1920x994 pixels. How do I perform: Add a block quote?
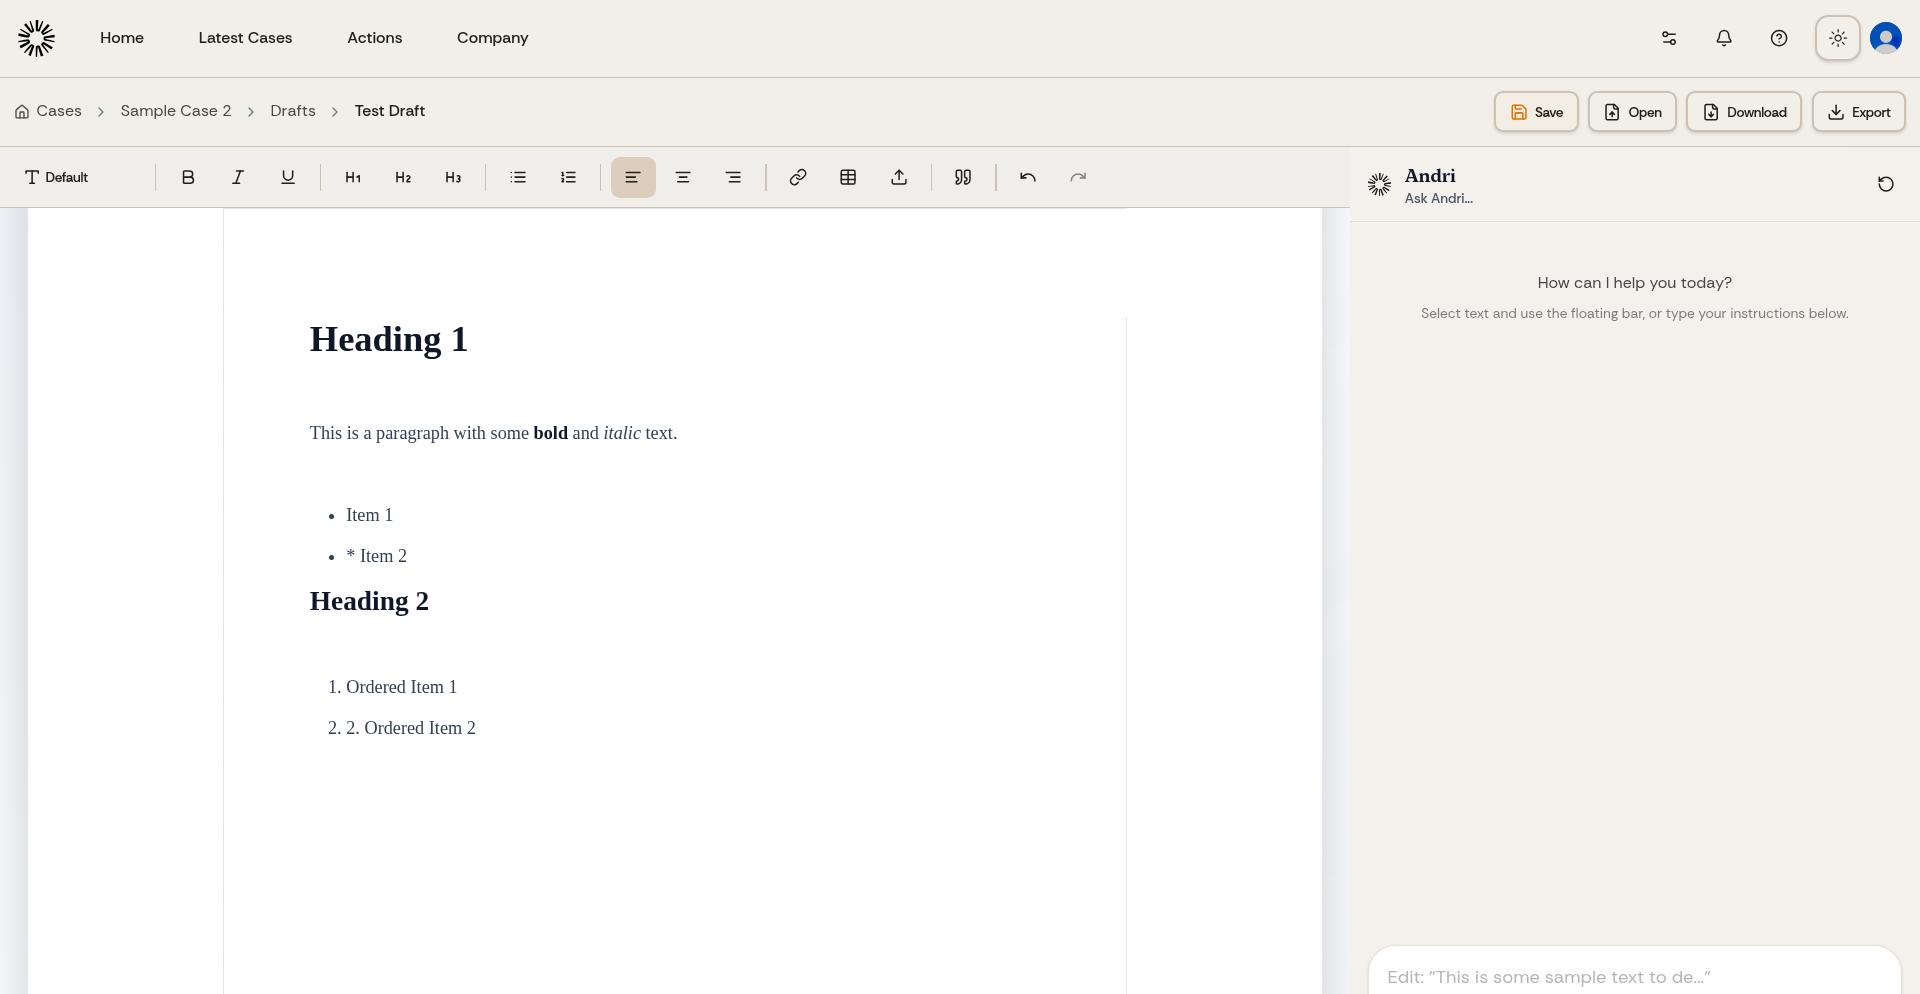click(x=963, y=178)
